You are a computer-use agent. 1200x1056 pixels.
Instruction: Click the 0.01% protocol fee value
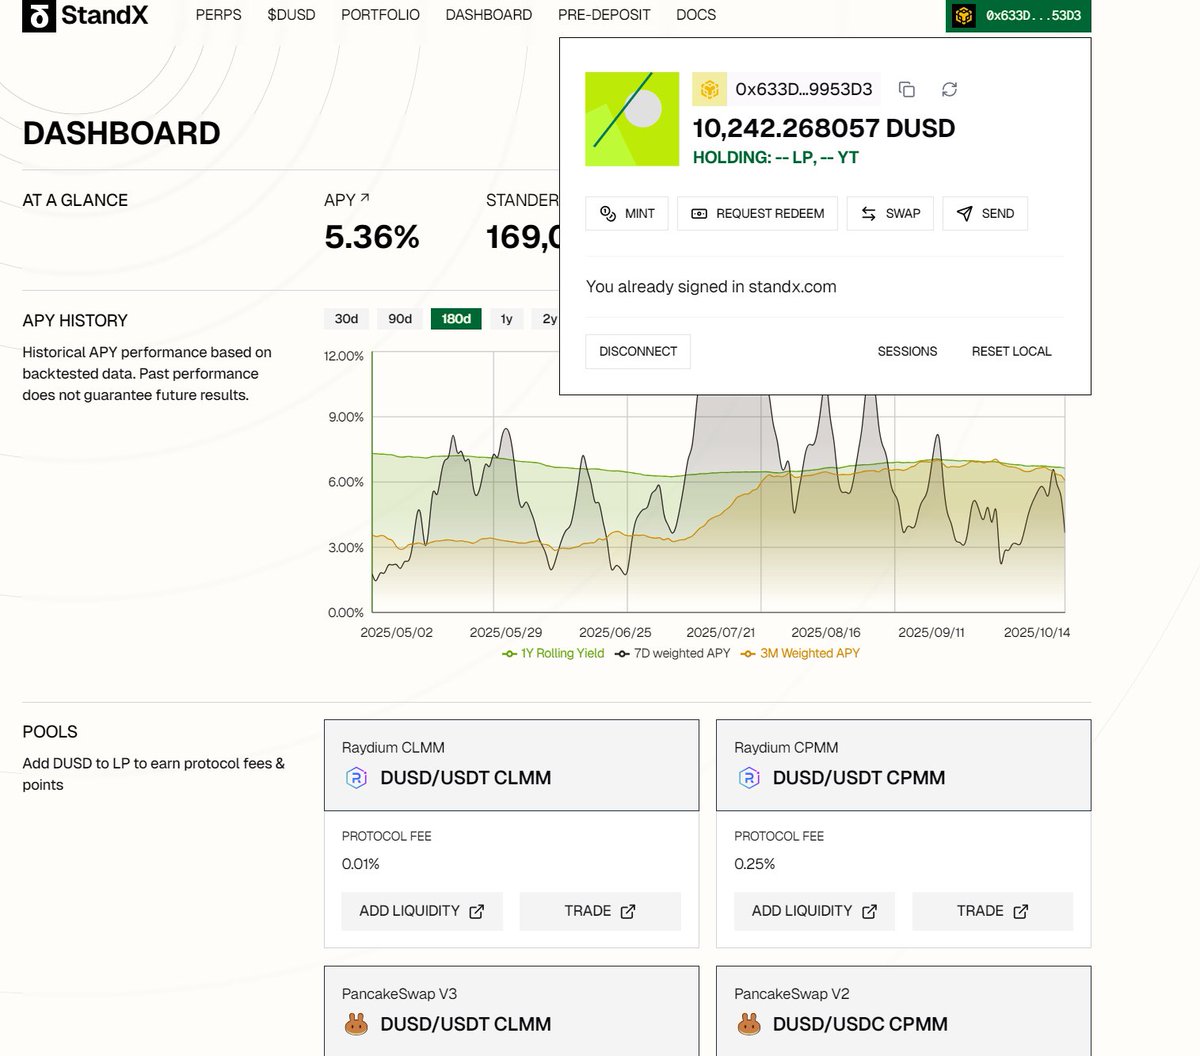pos(361,864)
